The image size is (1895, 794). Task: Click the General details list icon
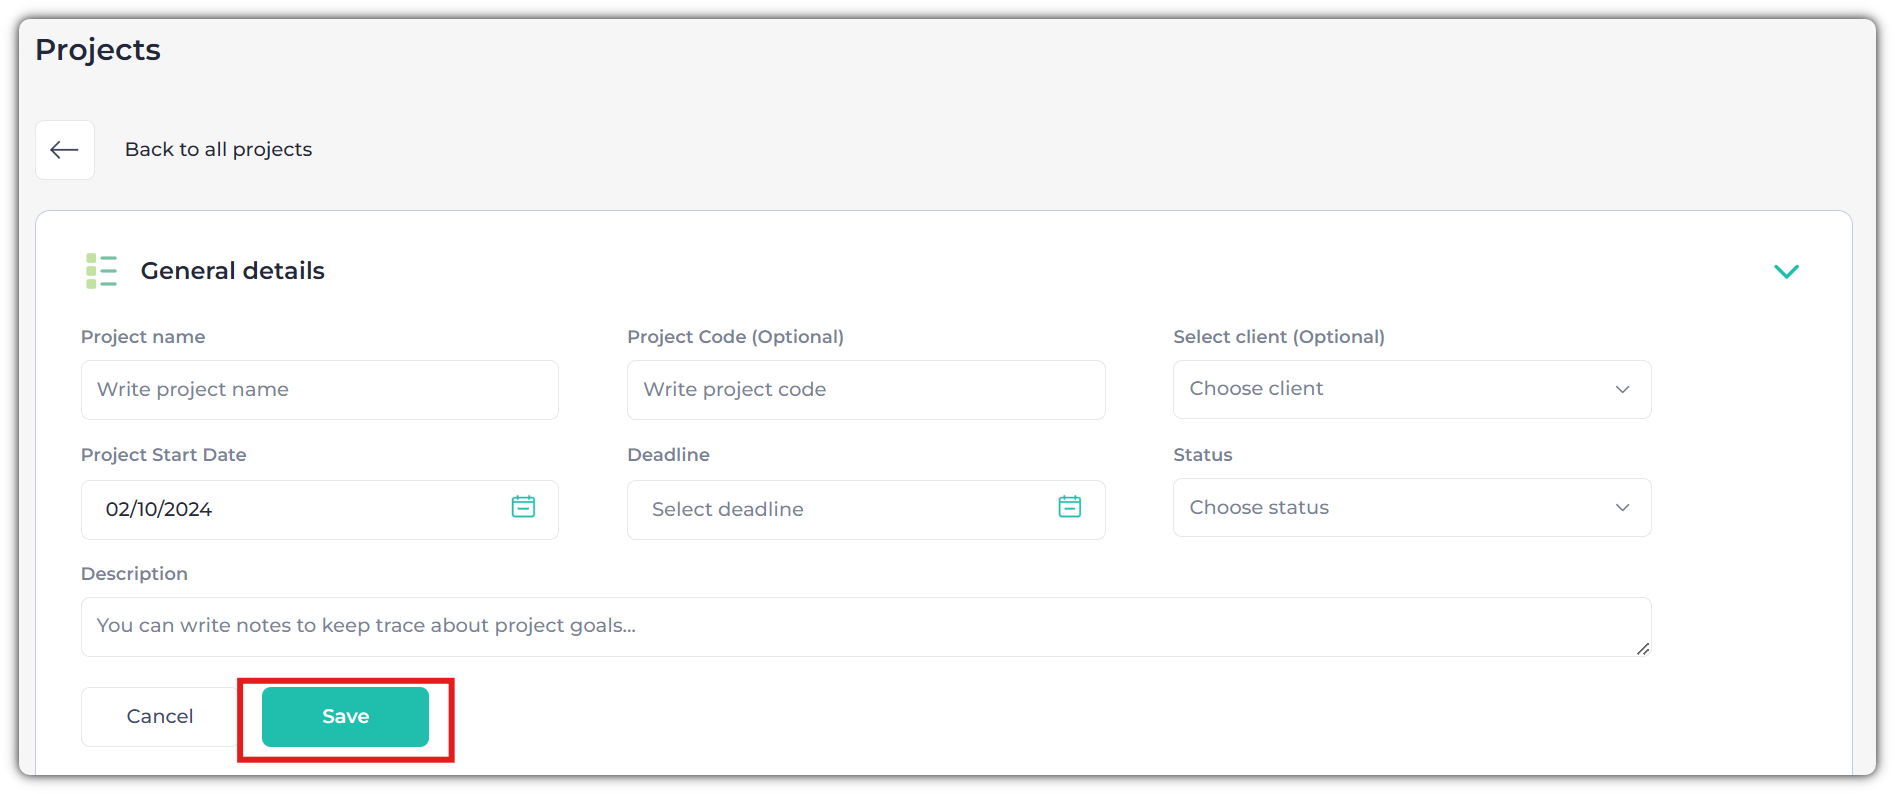[x=101, y=271]
